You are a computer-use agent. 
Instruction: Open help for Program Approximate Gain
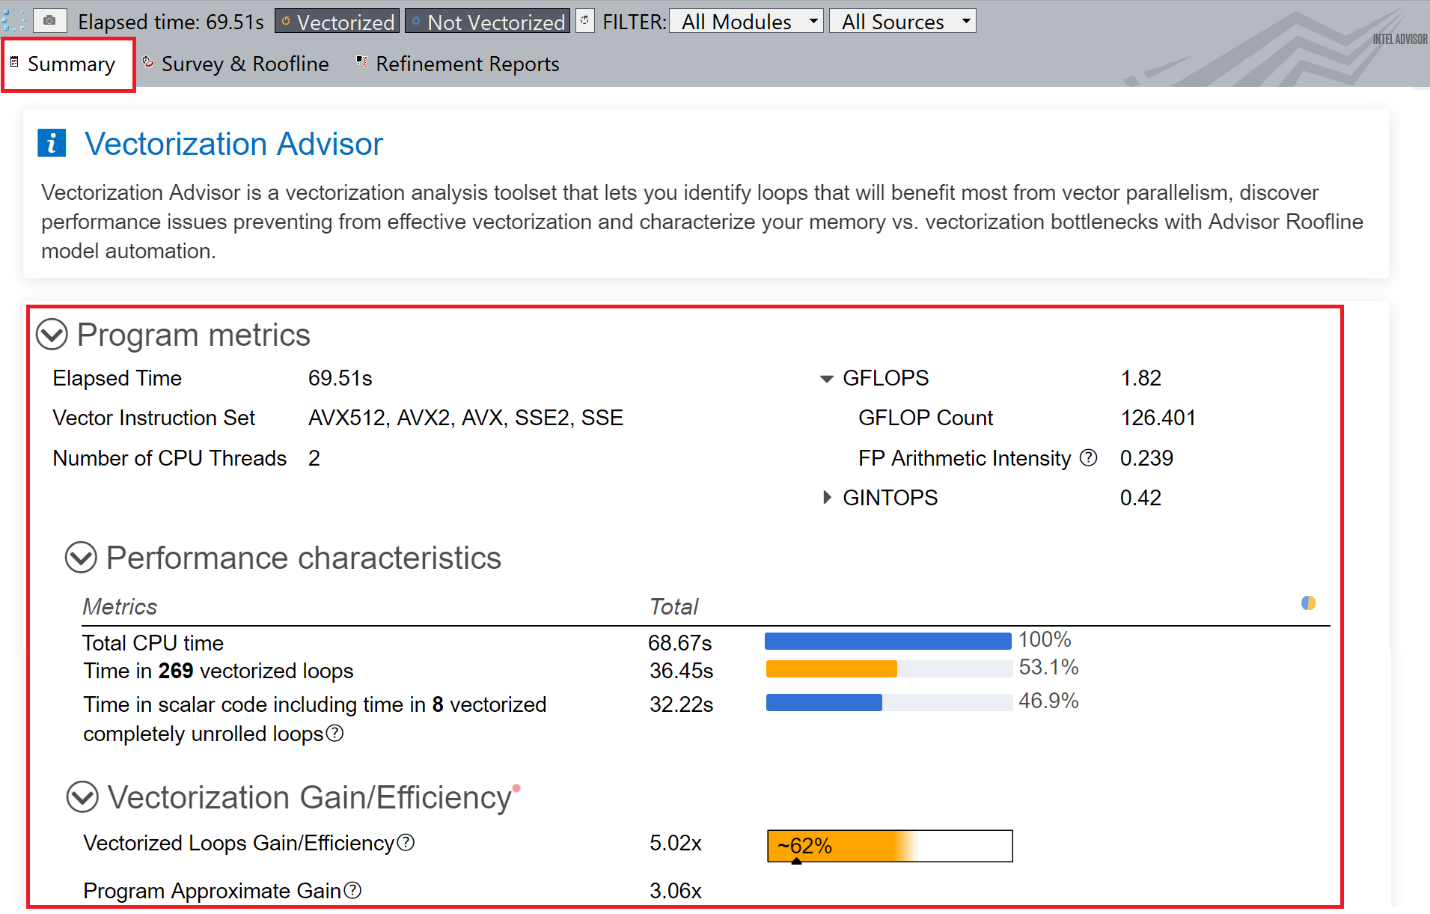coord(352,890)
